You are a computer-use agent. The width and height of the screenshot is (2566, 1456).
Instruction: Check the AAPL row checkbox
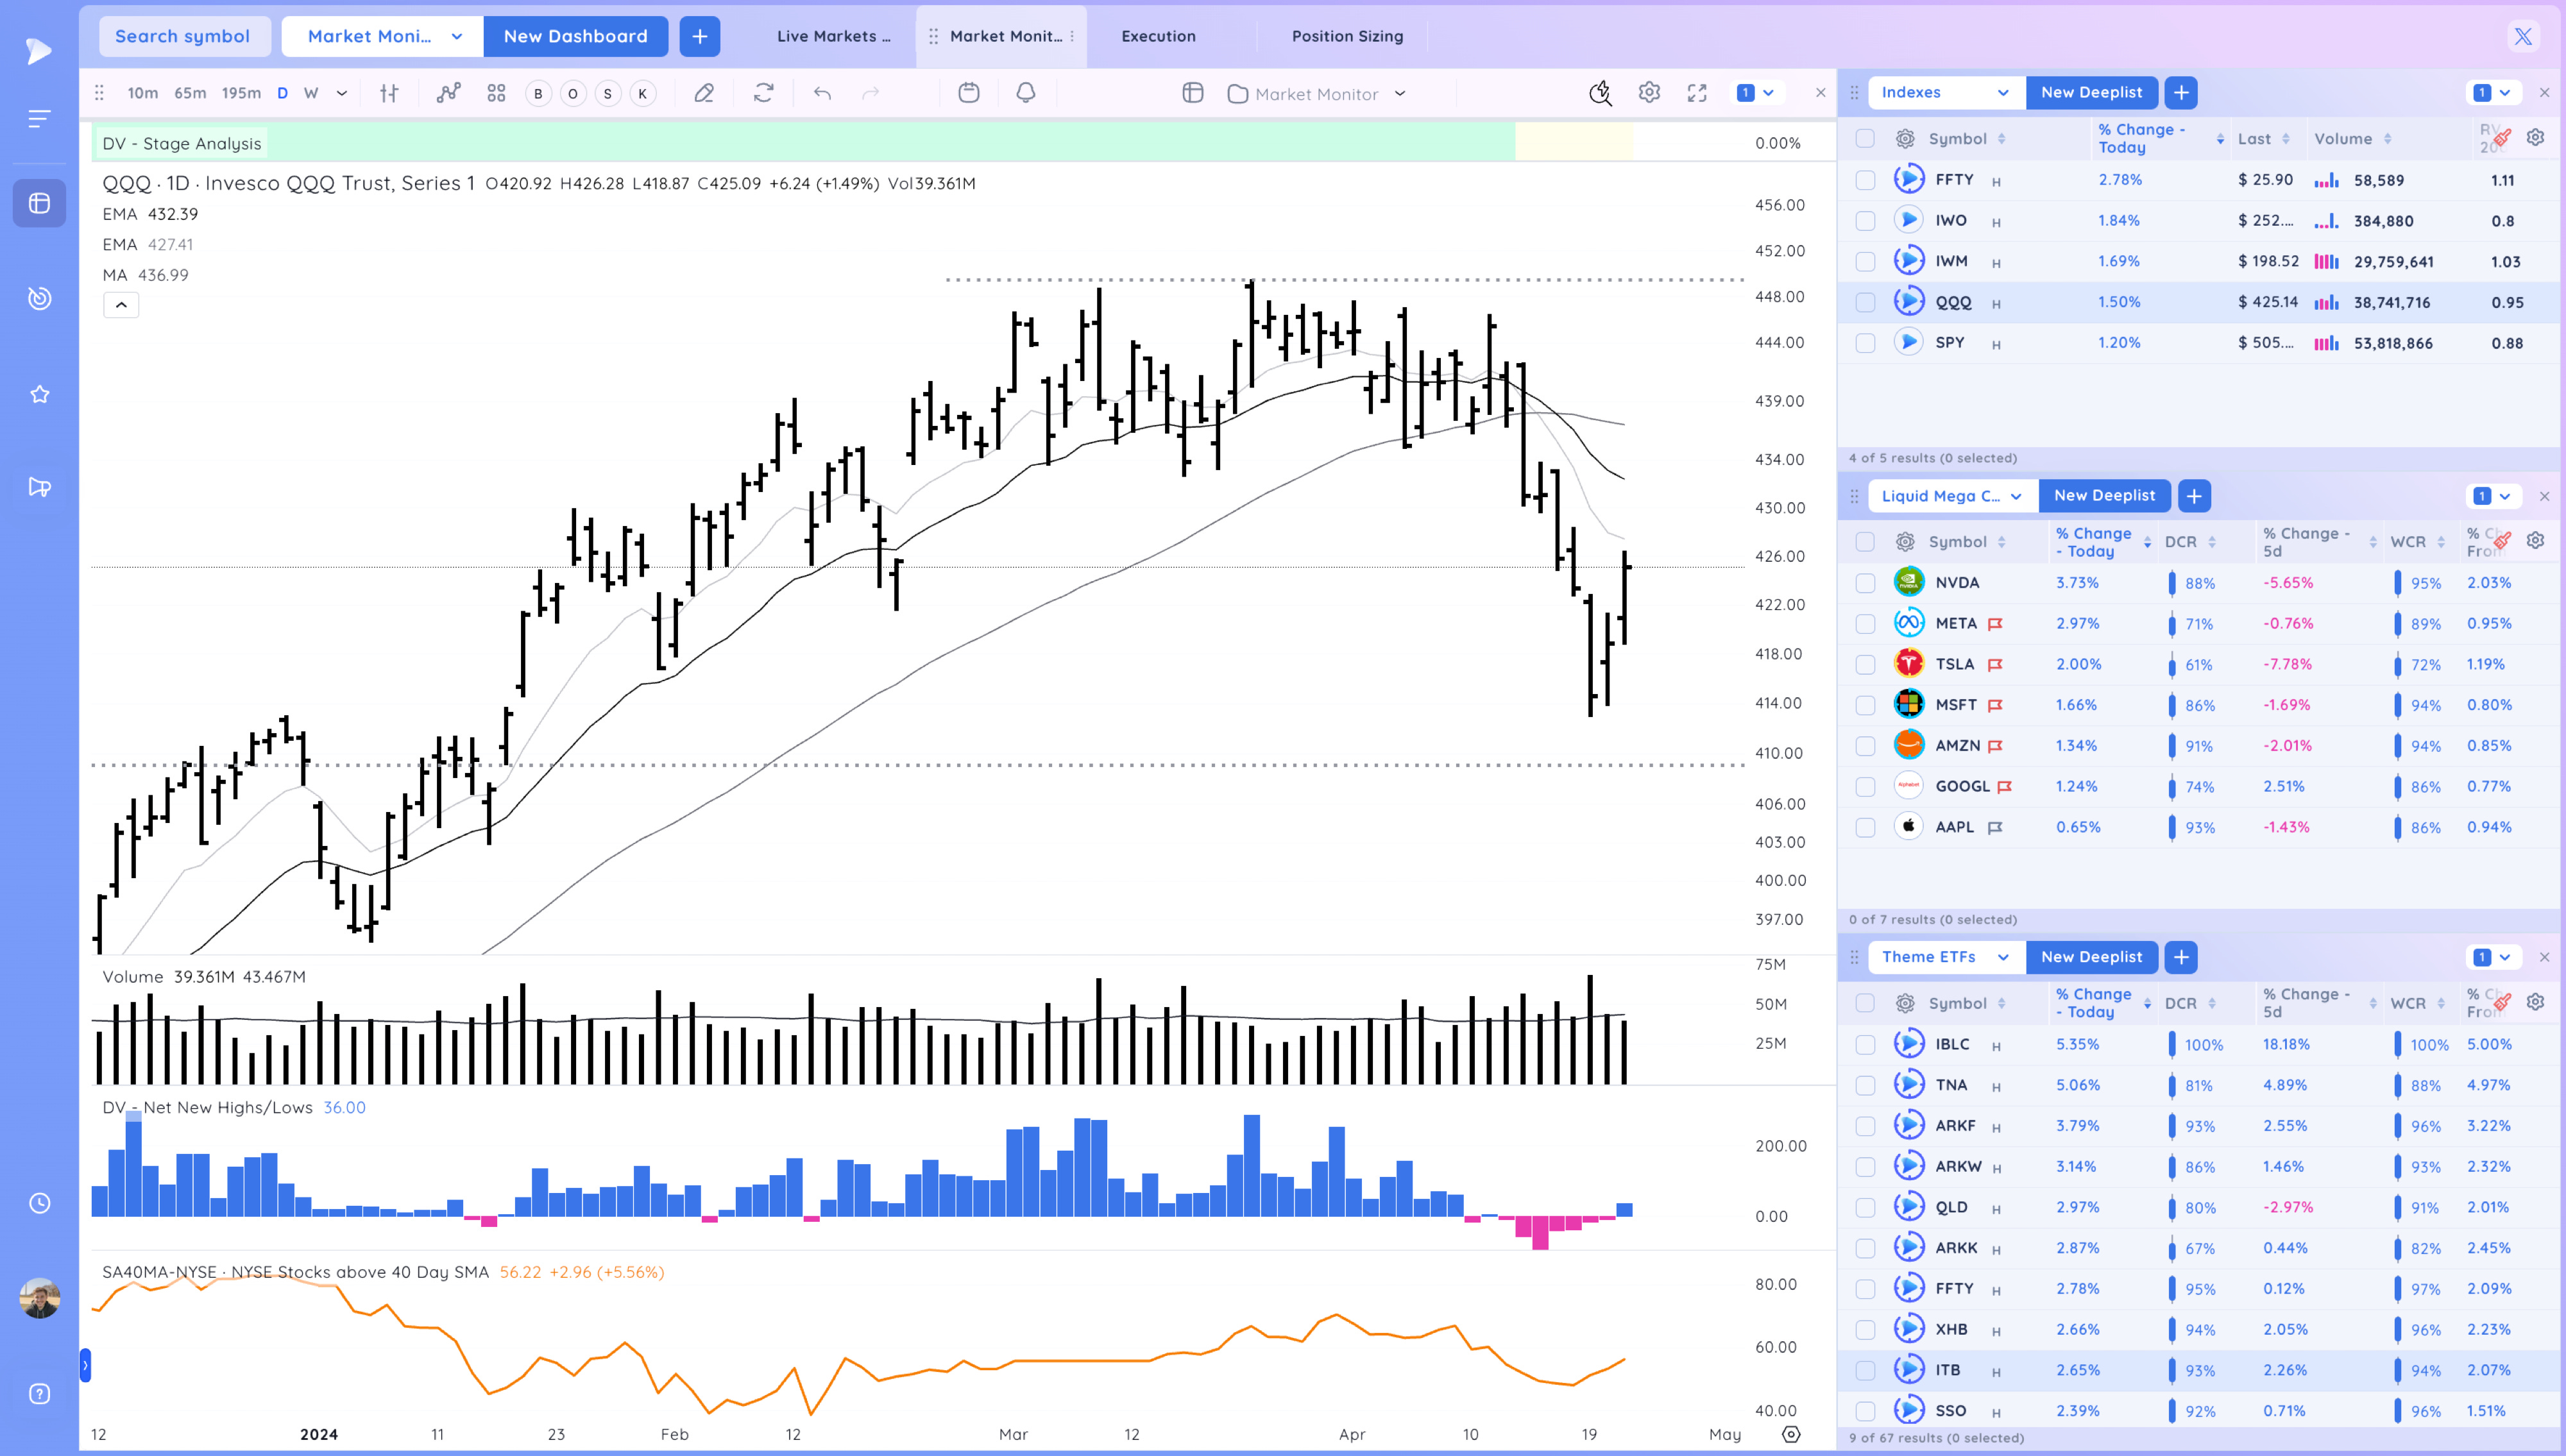(1865, 828)
